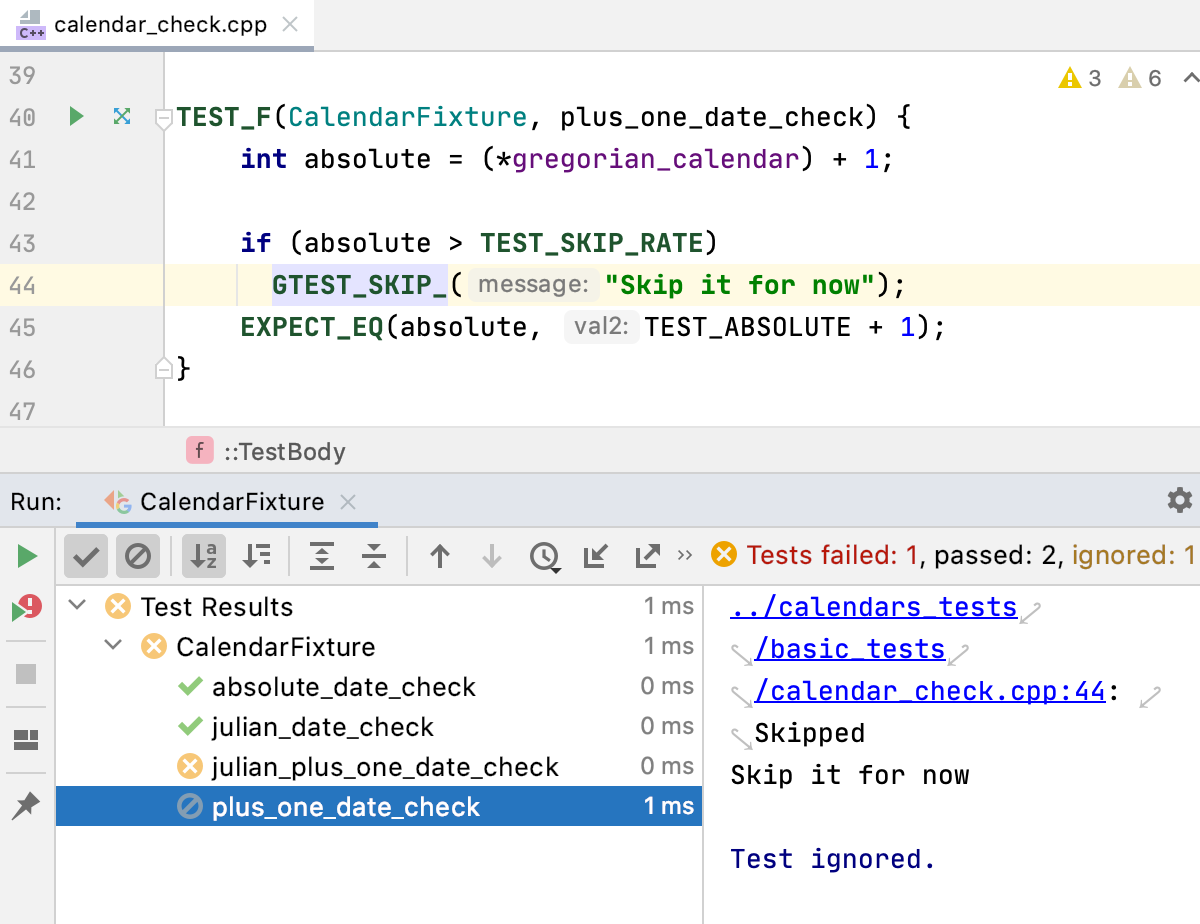Collapse the CalendarFixture tree node

coord(116,647)
